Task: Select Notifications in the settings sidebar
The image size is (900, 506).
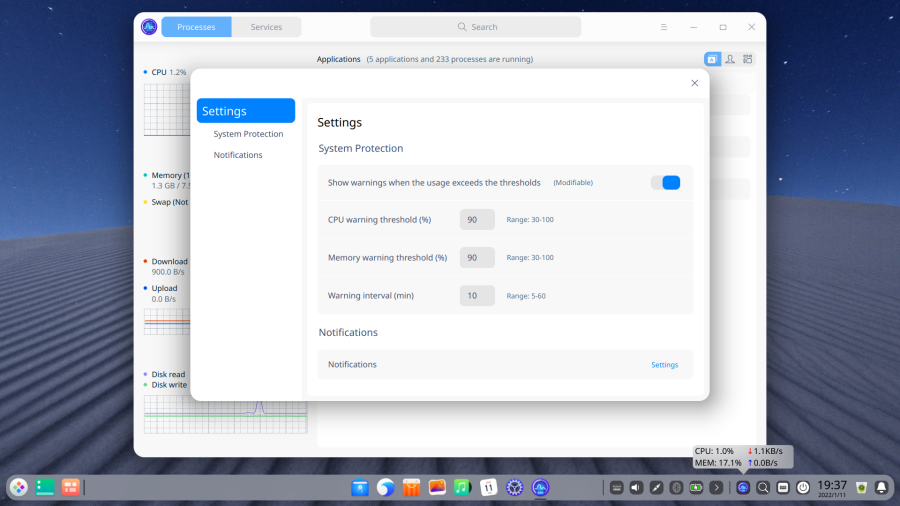Action: click(x=238, y=155)
